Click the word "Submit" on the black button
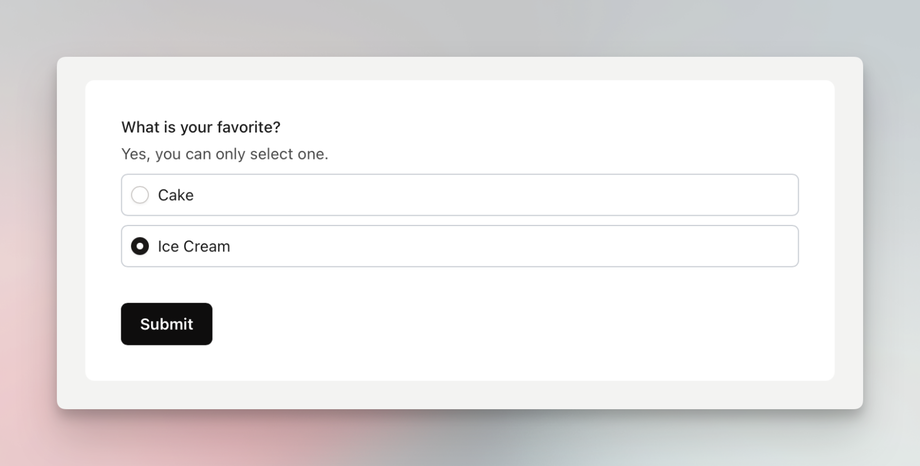The width and height of the screenshot is (920, 466). [x=166, y=324]
